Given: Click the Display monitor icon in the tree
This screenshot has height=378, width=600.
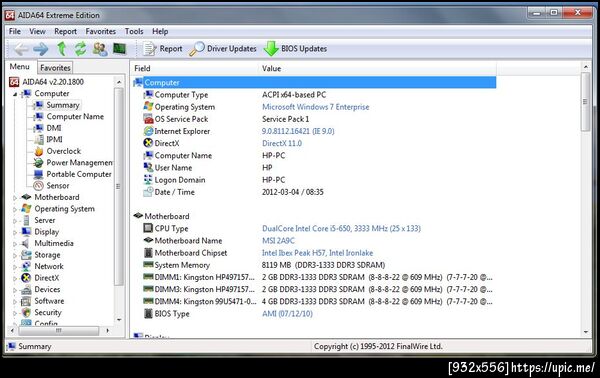Looking at the screenshot, I should pos(26,231).
